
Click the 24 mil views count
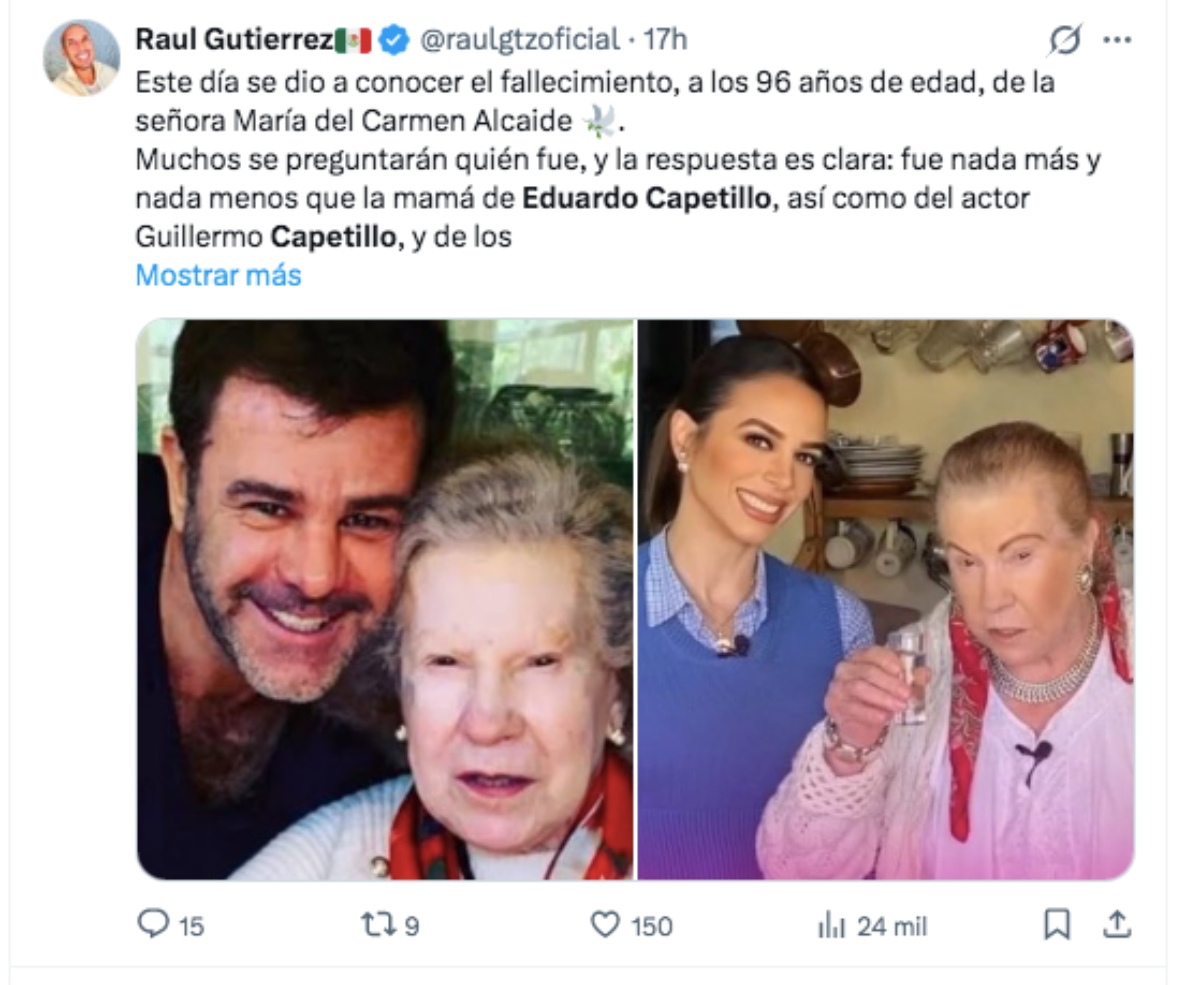tap(892, 927)
